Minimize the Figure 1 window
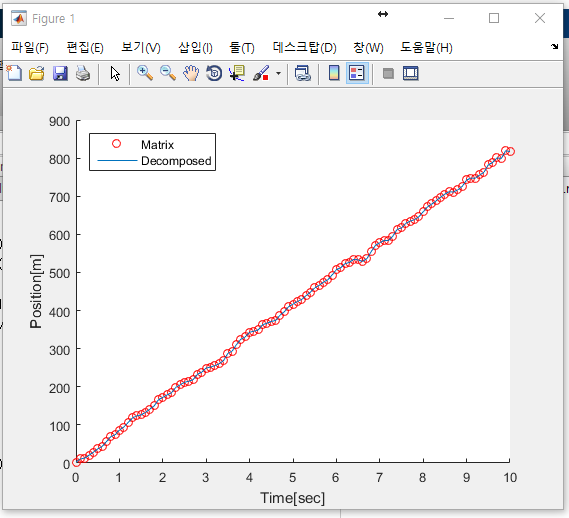The image size is (569, 518). point(449,18)
